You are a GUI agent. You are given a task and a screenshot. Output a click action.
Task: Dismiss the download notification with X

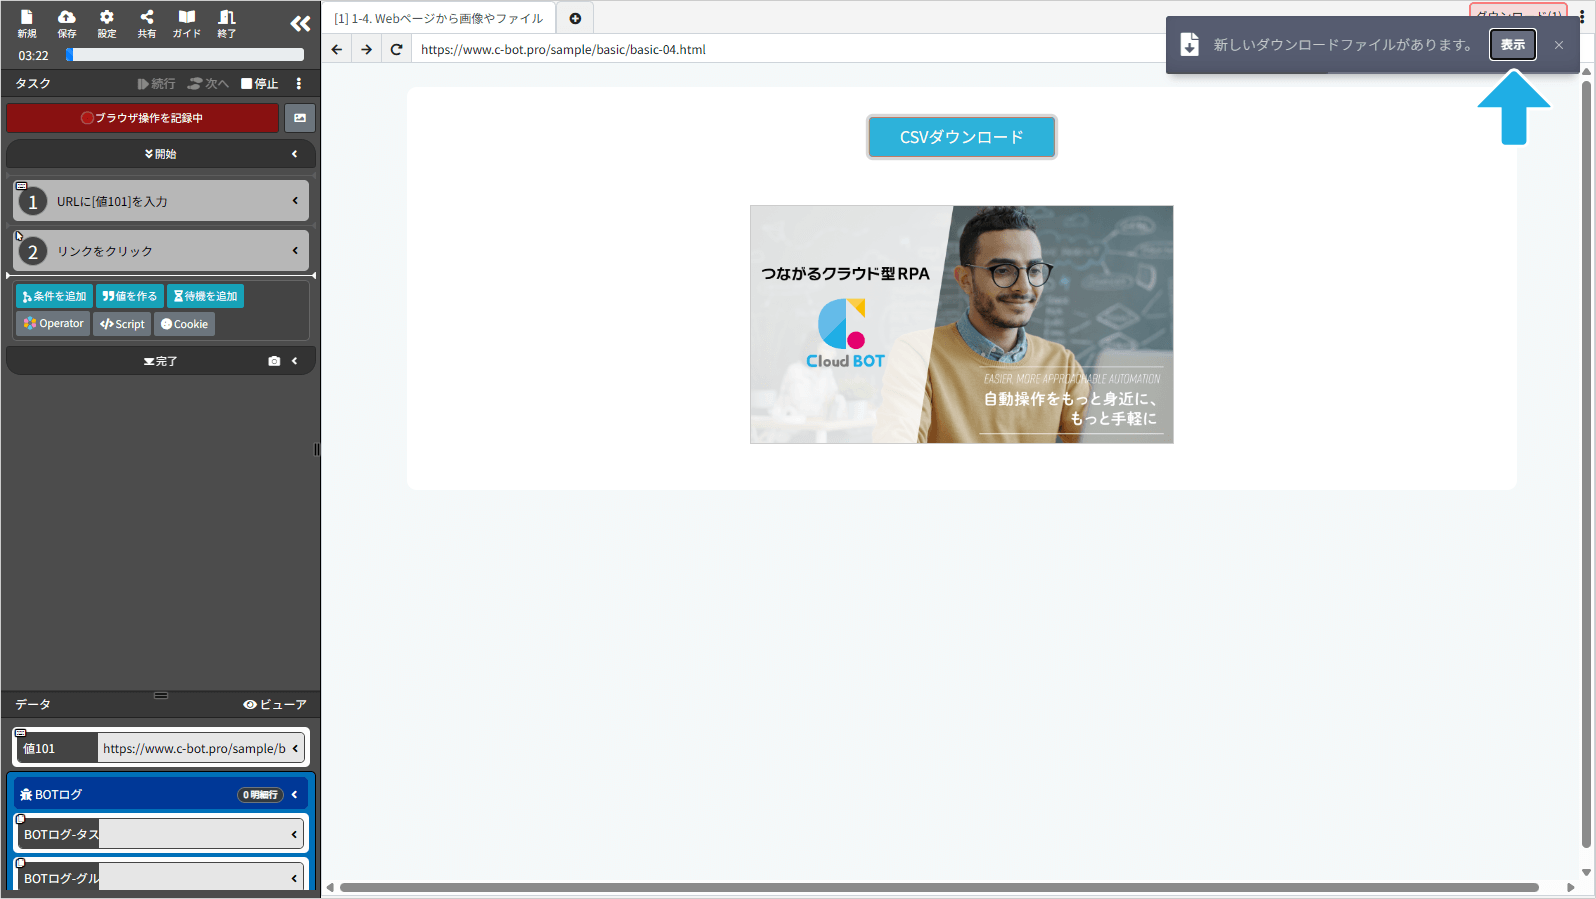(1559, 45)
